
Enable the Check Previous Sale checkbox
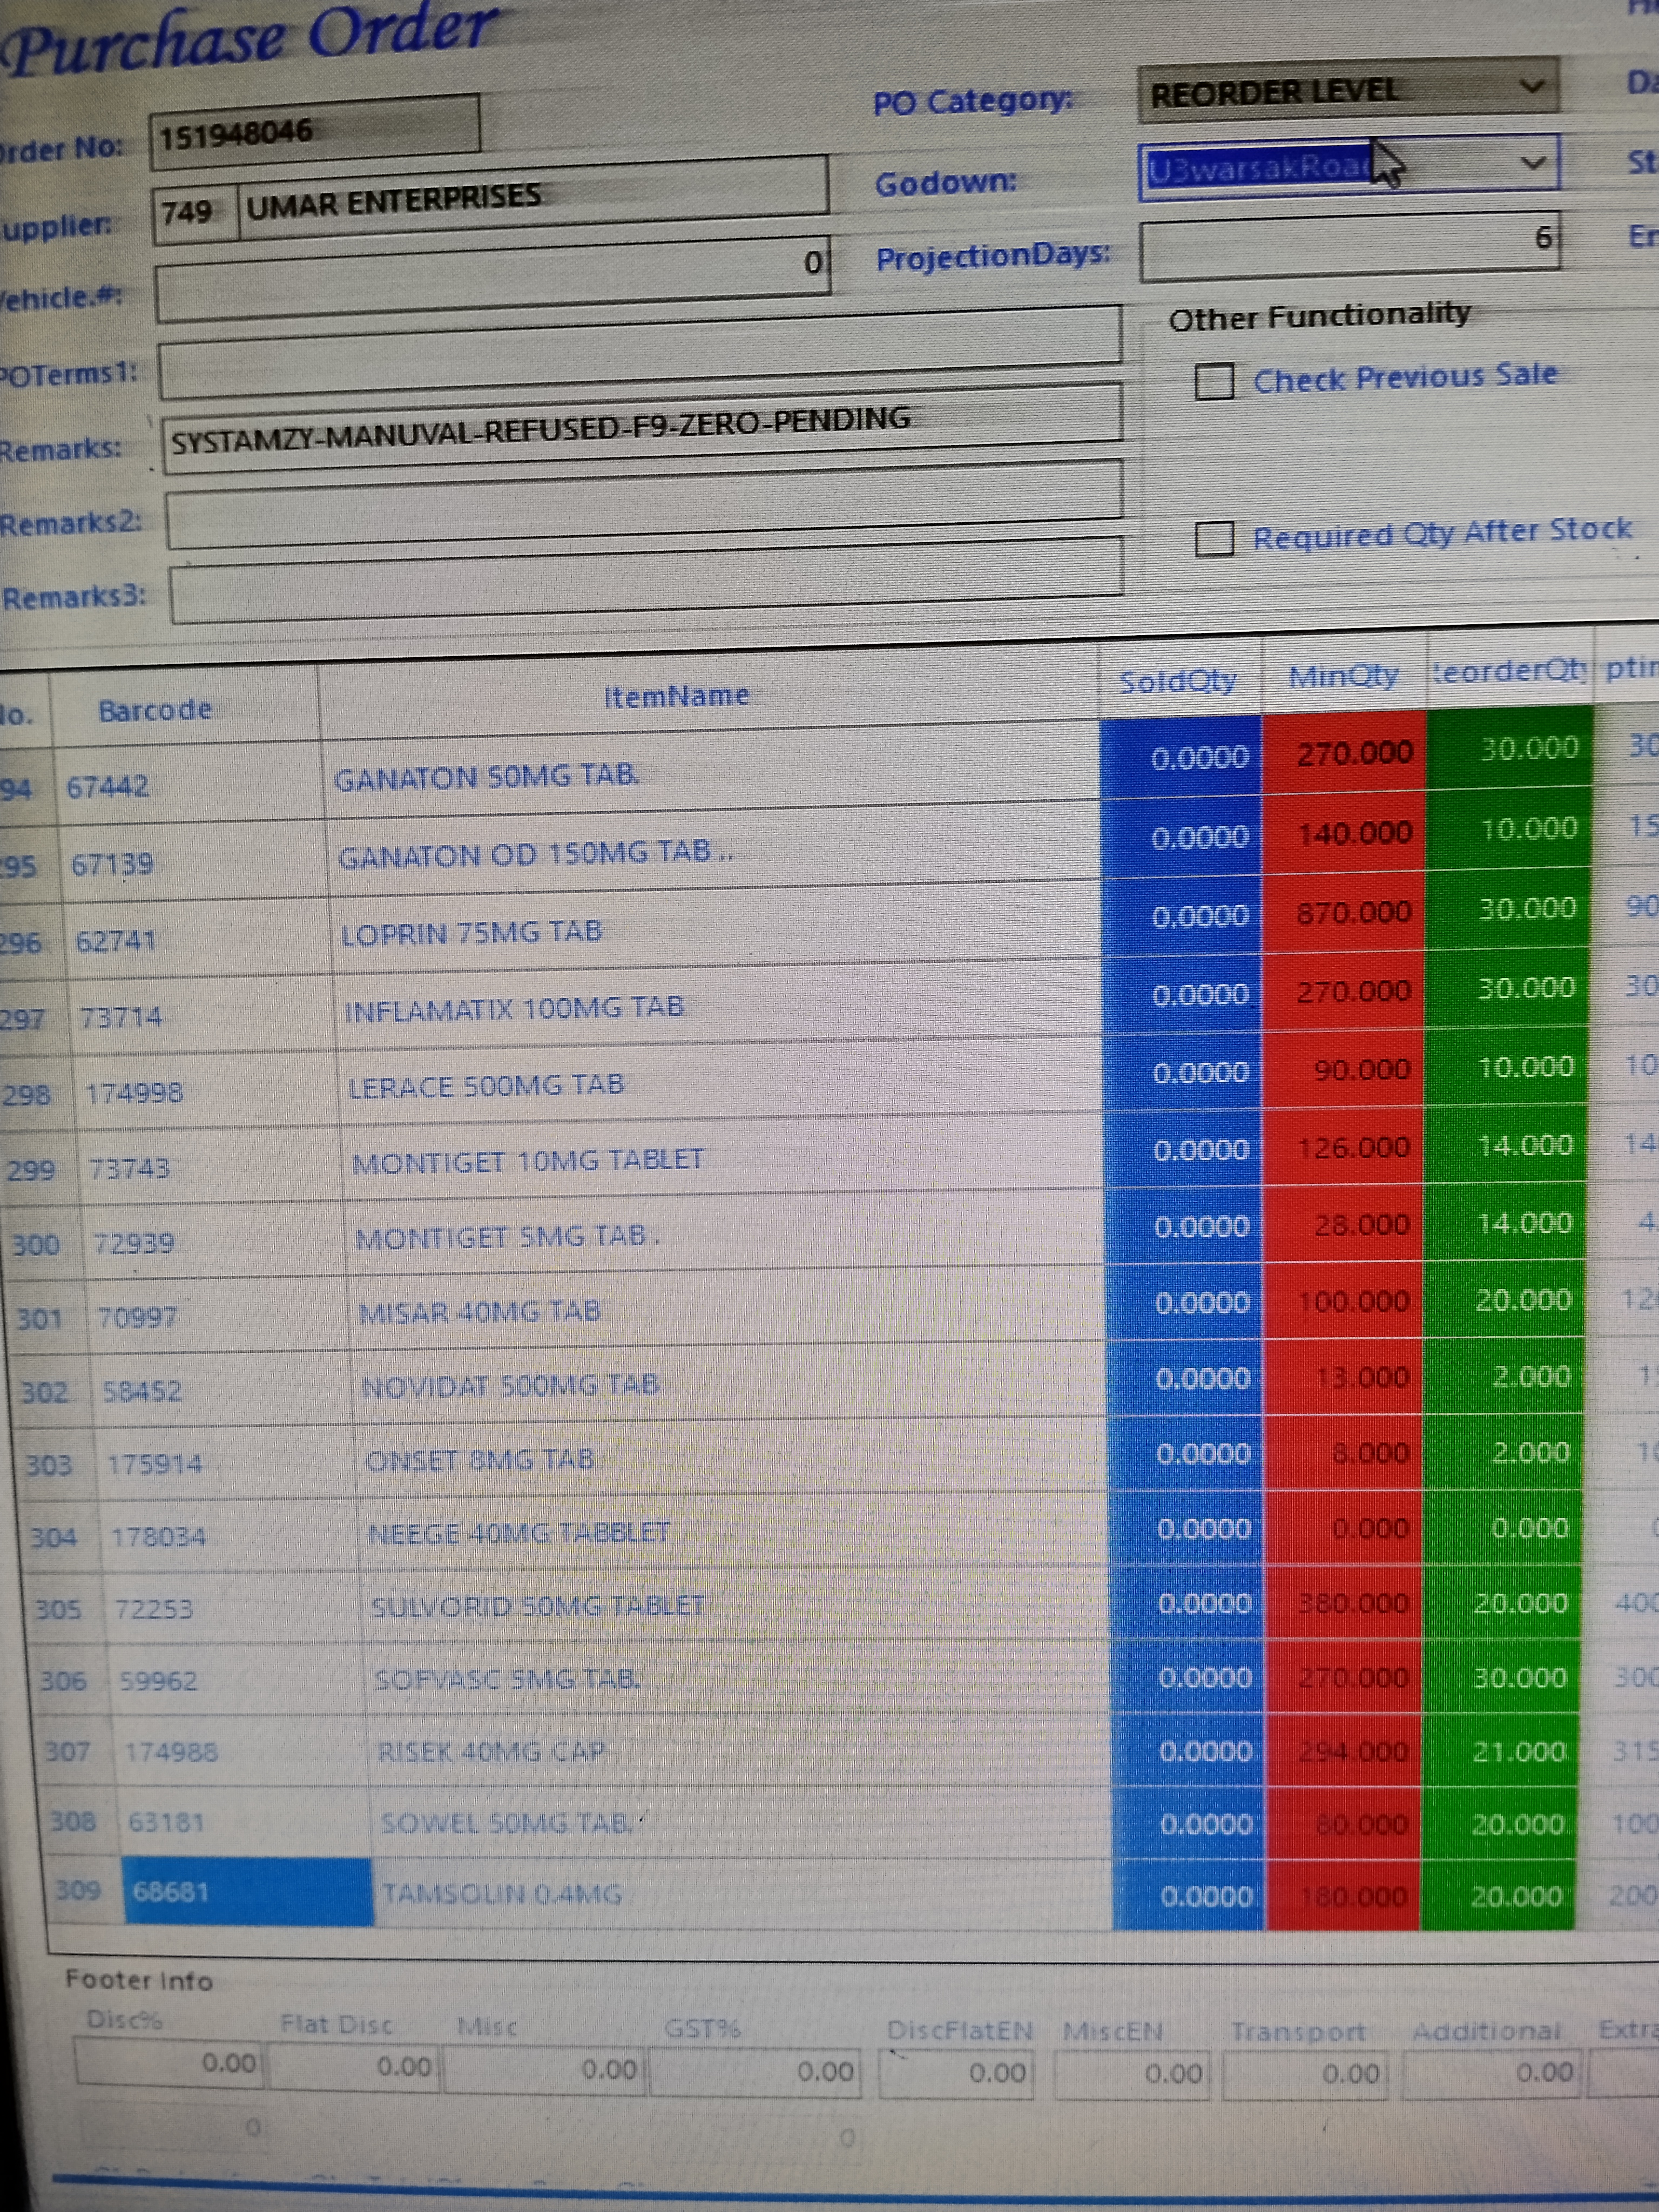1214,381
